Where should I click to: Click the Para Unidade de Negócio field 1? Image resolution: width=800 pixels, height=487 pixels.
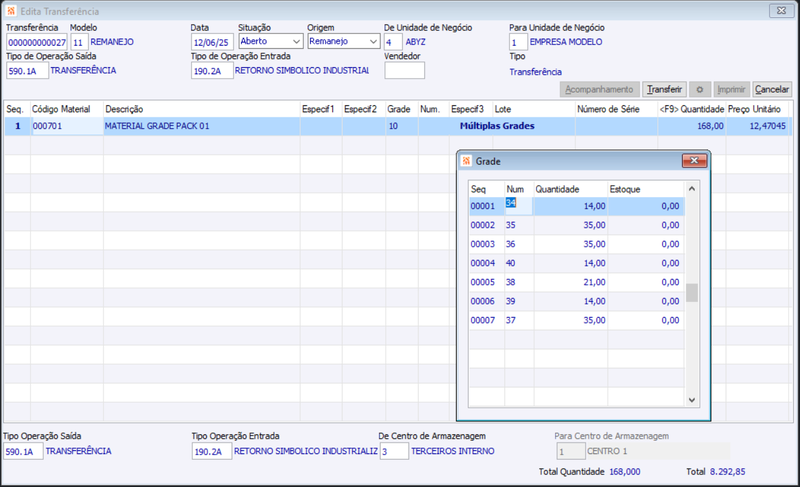(518, 42)
